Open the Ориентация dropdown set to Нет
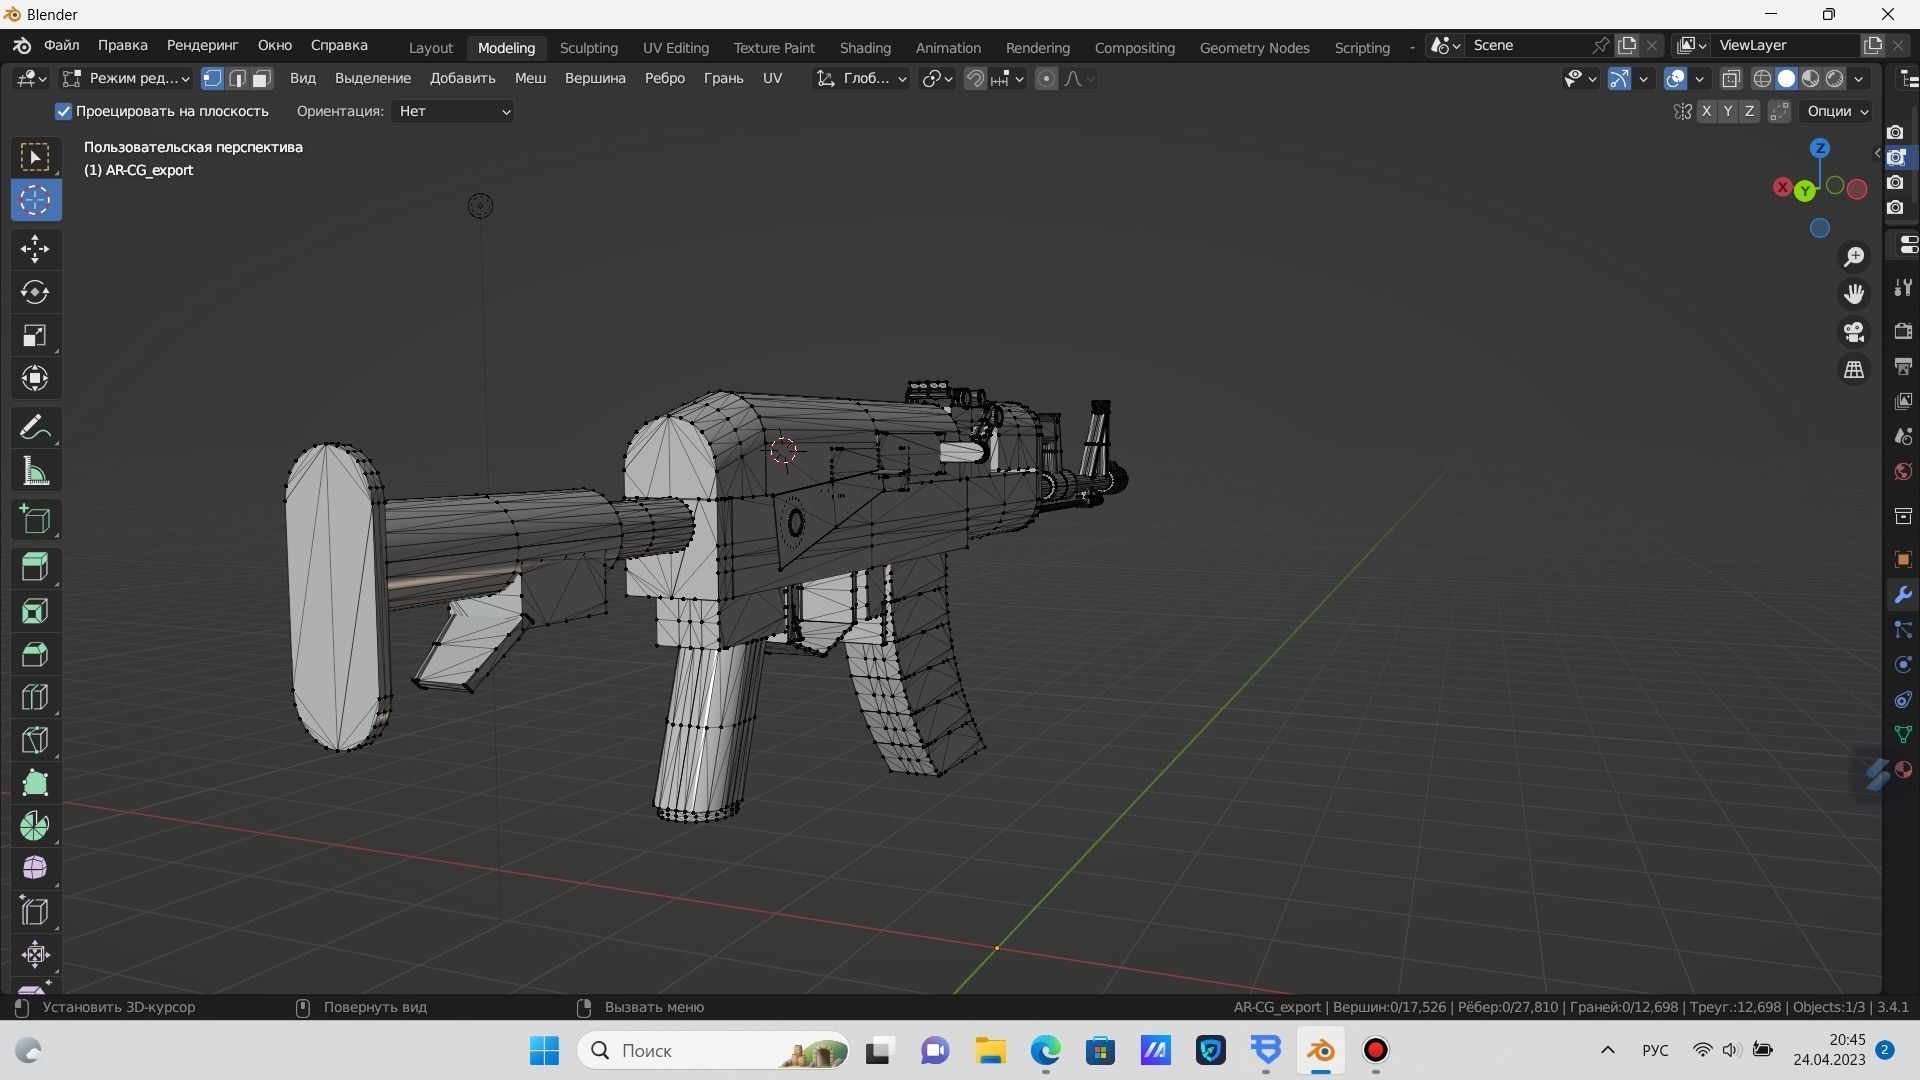This screenshot has height=1080, width=1920. tap(454, 111)
